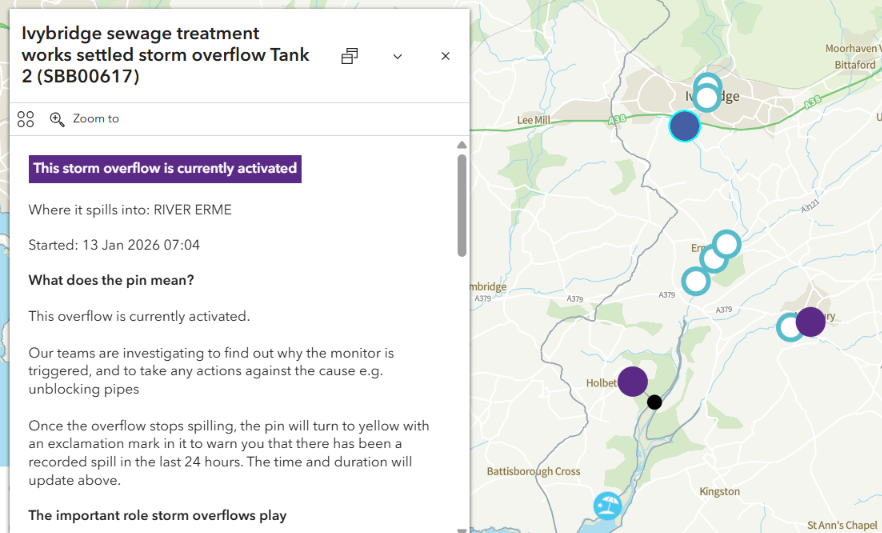
Task: Select the teal ring beside Modbury's purple pin
Action: point(789,327)
